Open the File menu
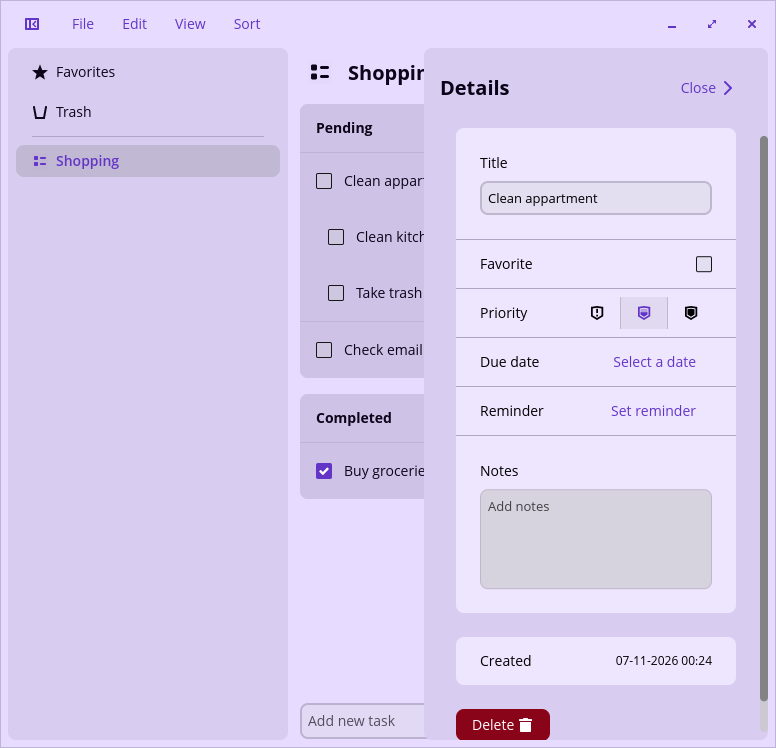This screenshot has height=748, width=776. coord(83,24)
